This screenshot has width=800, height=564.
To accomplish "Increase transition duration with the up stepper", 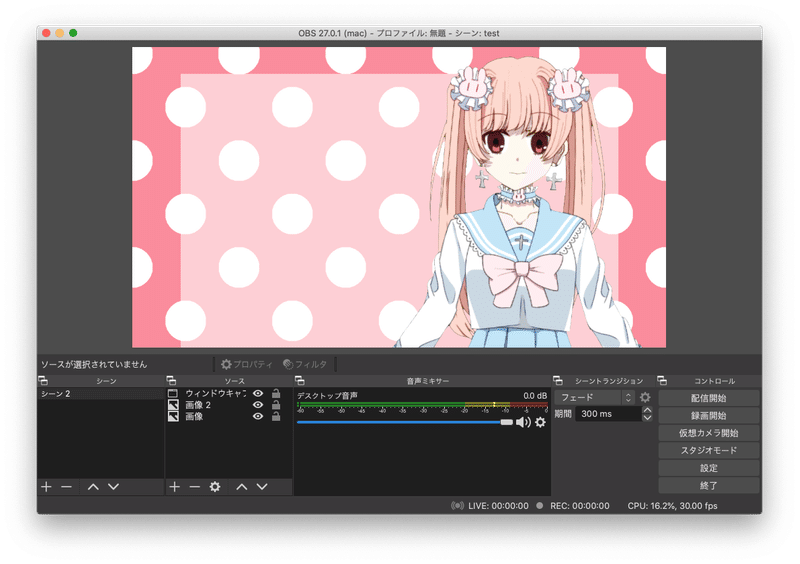I will tap(647, 410).
